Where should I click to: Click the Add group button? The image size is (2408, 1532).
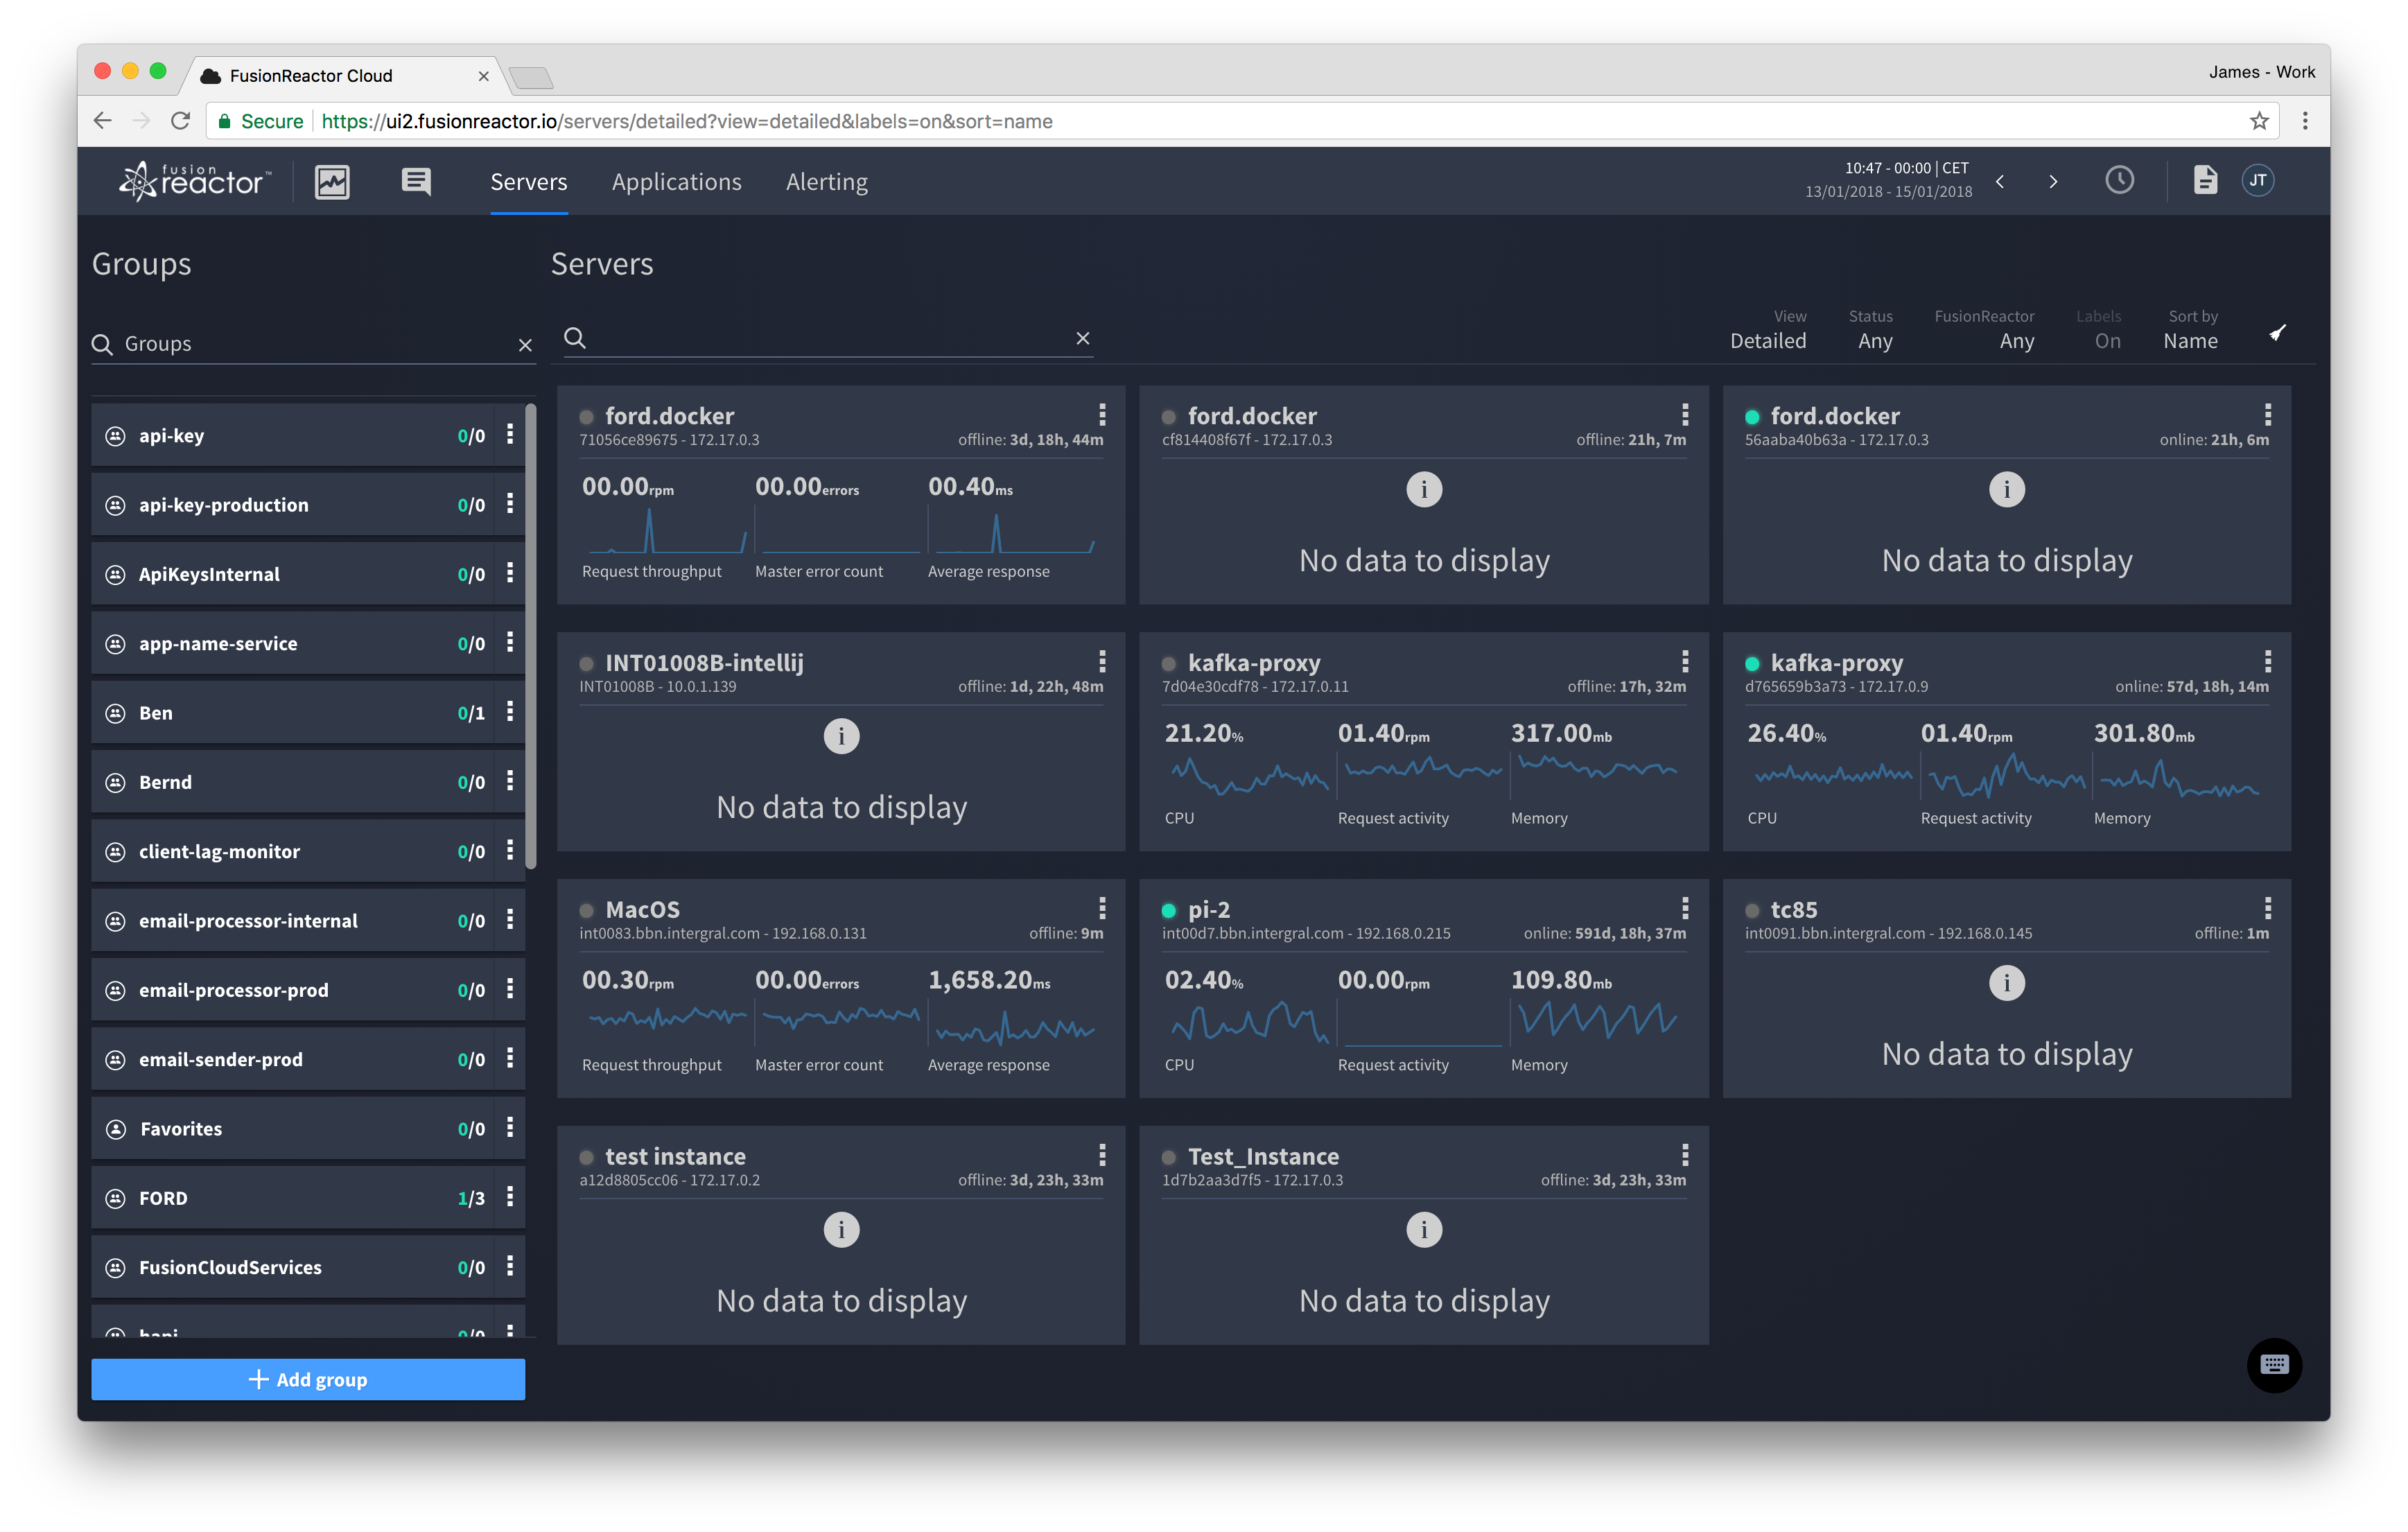[x=307, y=1379]
